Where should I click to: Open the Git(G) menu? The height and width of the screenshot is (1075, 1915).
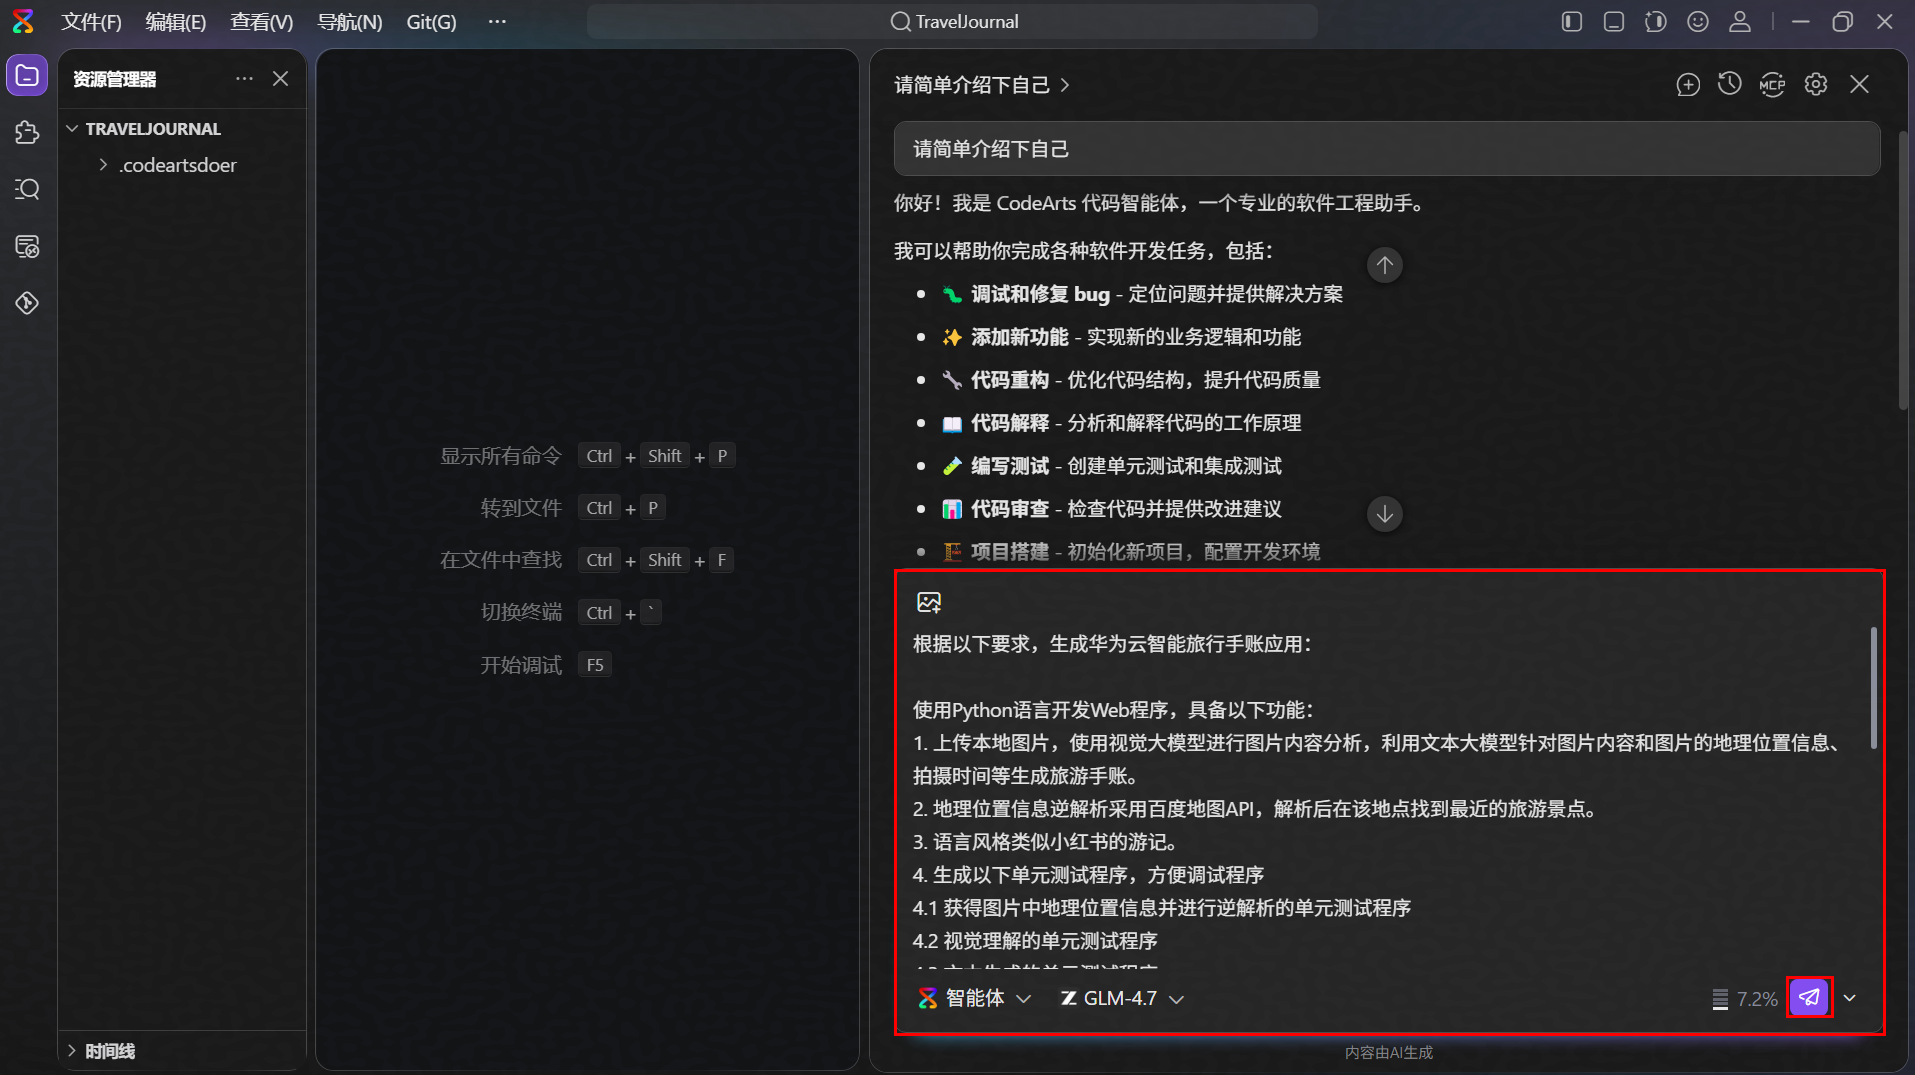click(431, 22)
